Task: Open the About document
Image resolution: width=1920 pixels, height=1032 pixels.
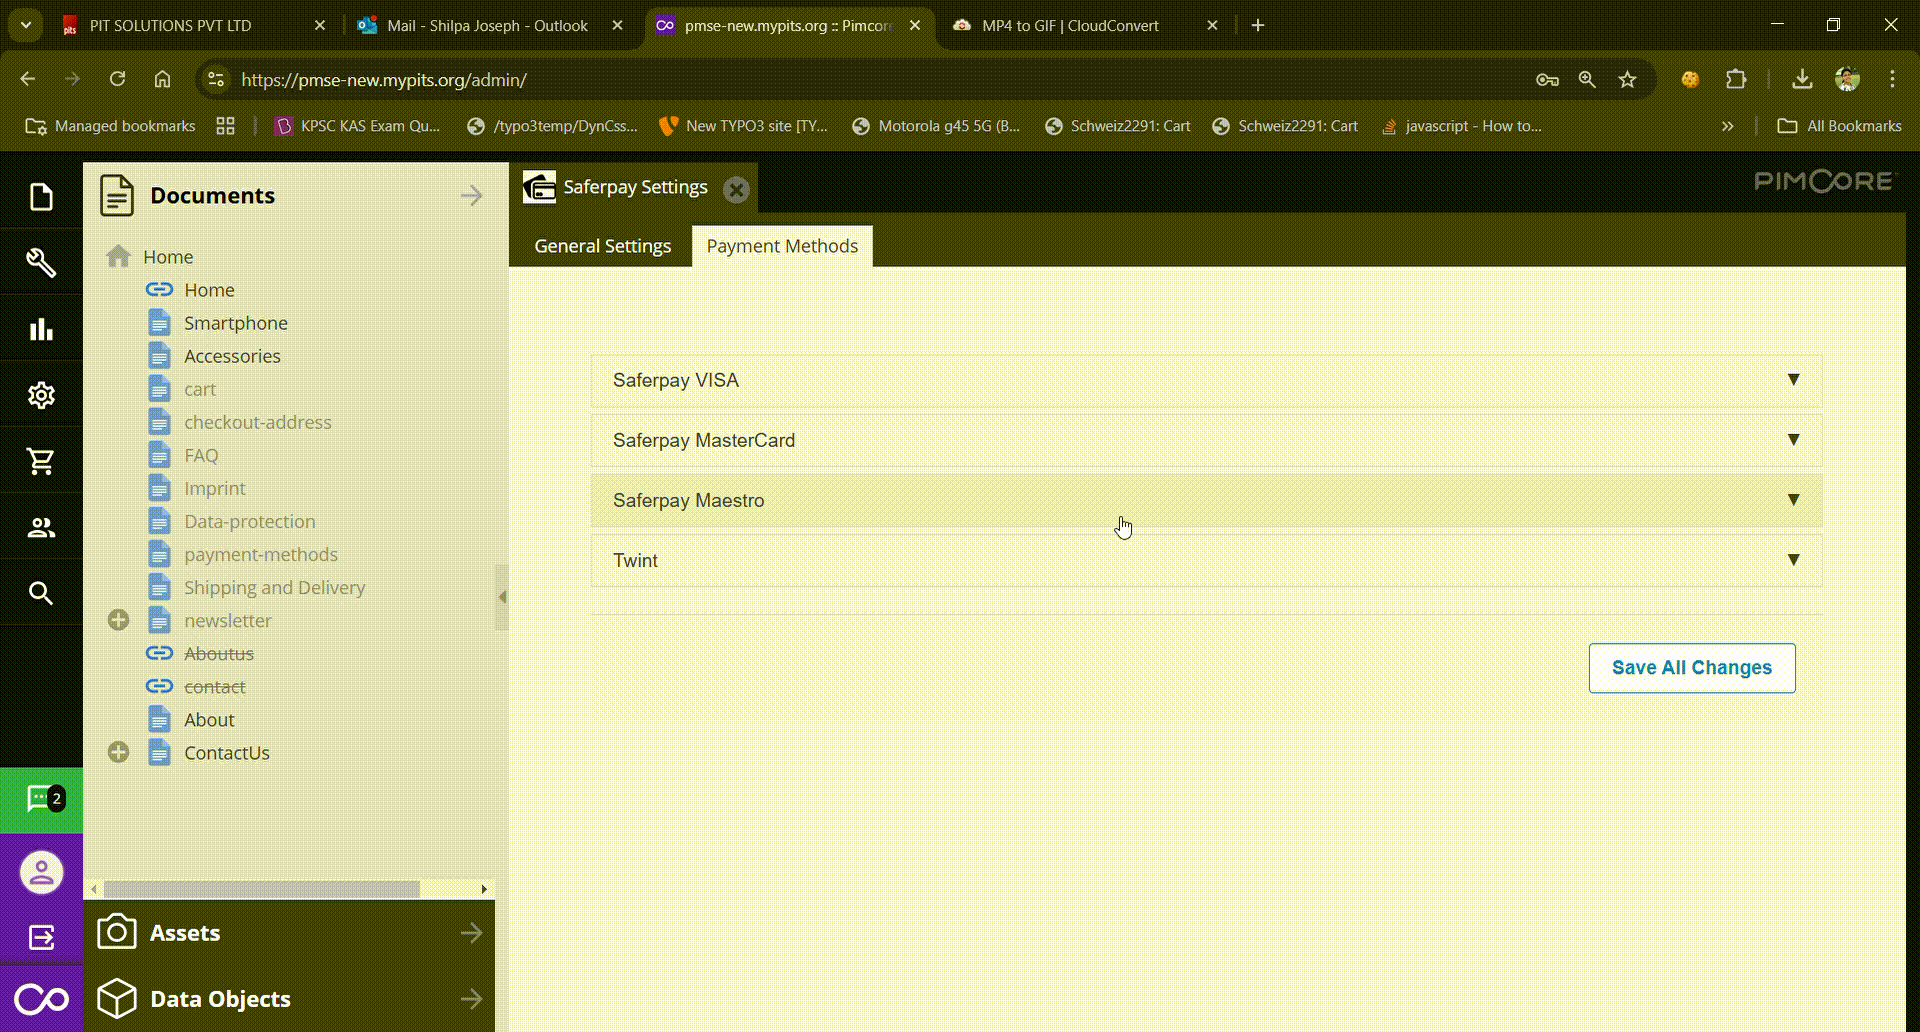Action: [209, 719]
